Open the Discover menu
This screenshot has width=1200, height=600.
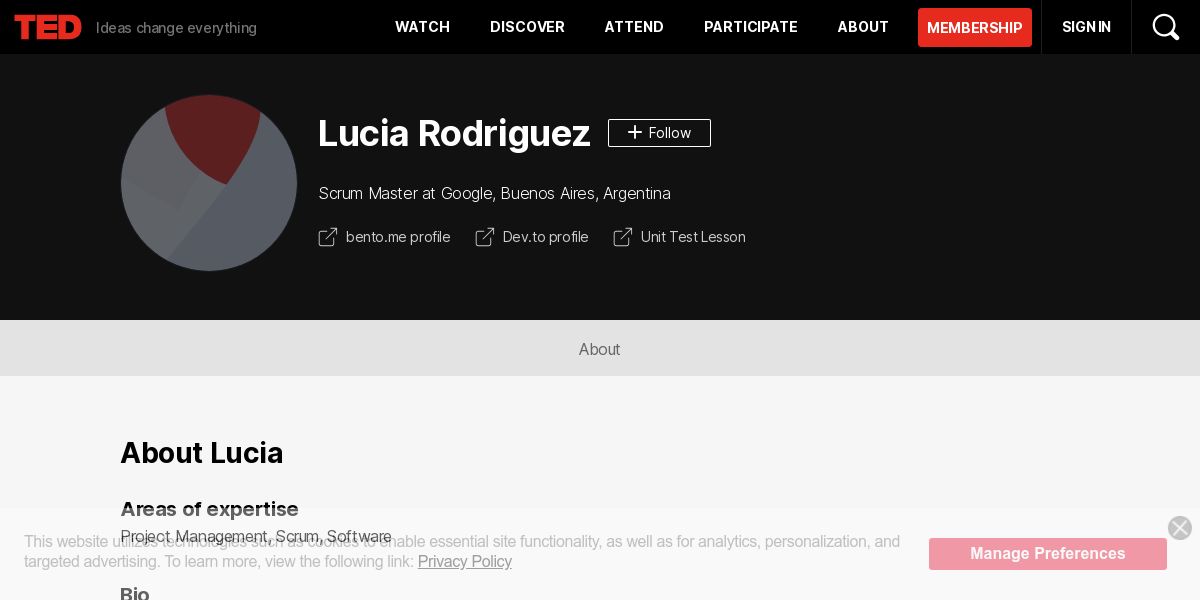point(527,27)
